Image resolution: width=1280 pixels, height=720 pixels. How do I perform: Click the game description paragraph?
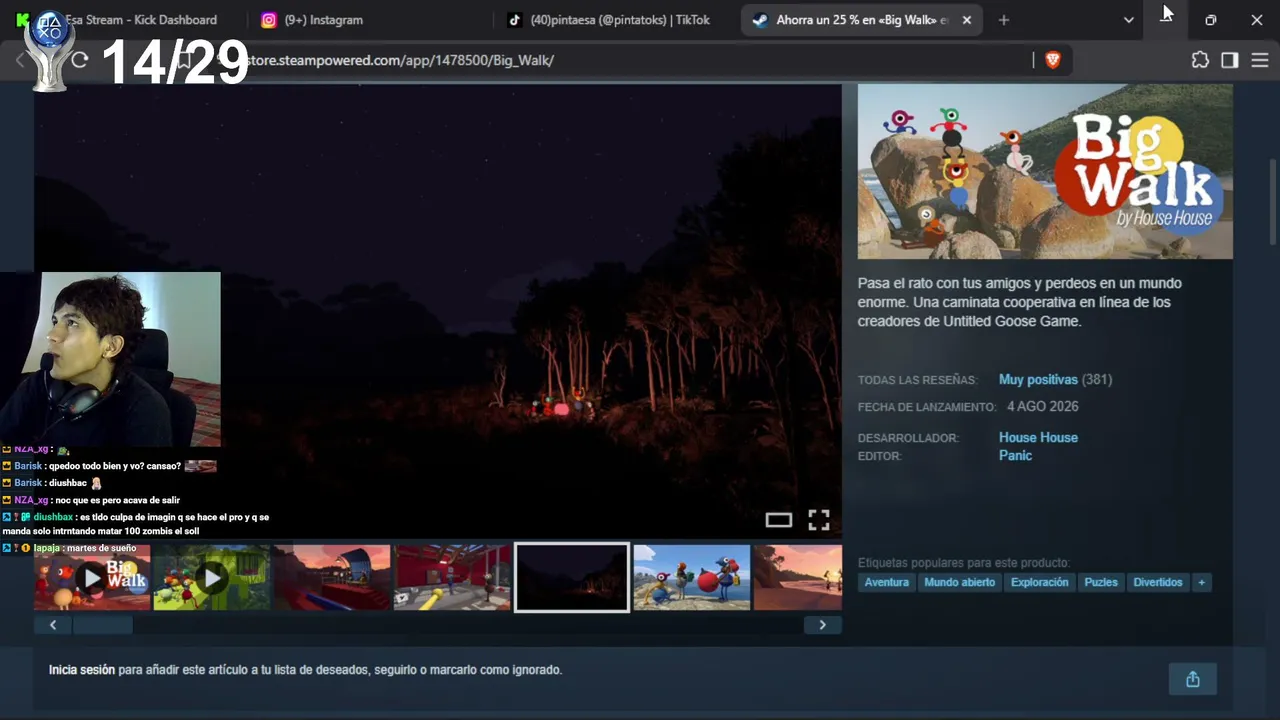pos(1020,302)
